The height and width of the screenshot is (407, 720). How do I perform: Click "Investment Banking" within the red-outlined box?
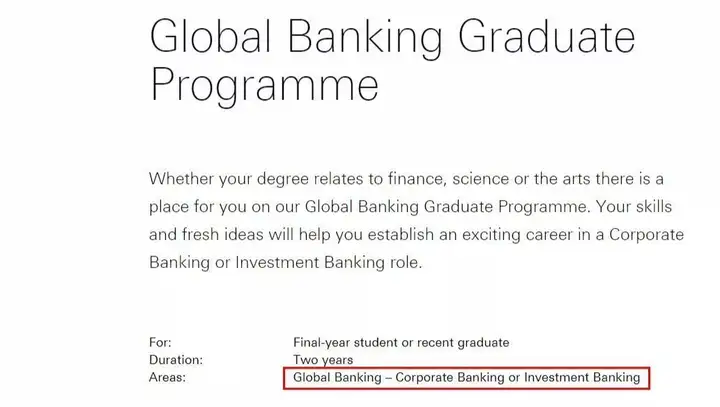(x=582, y=378)
